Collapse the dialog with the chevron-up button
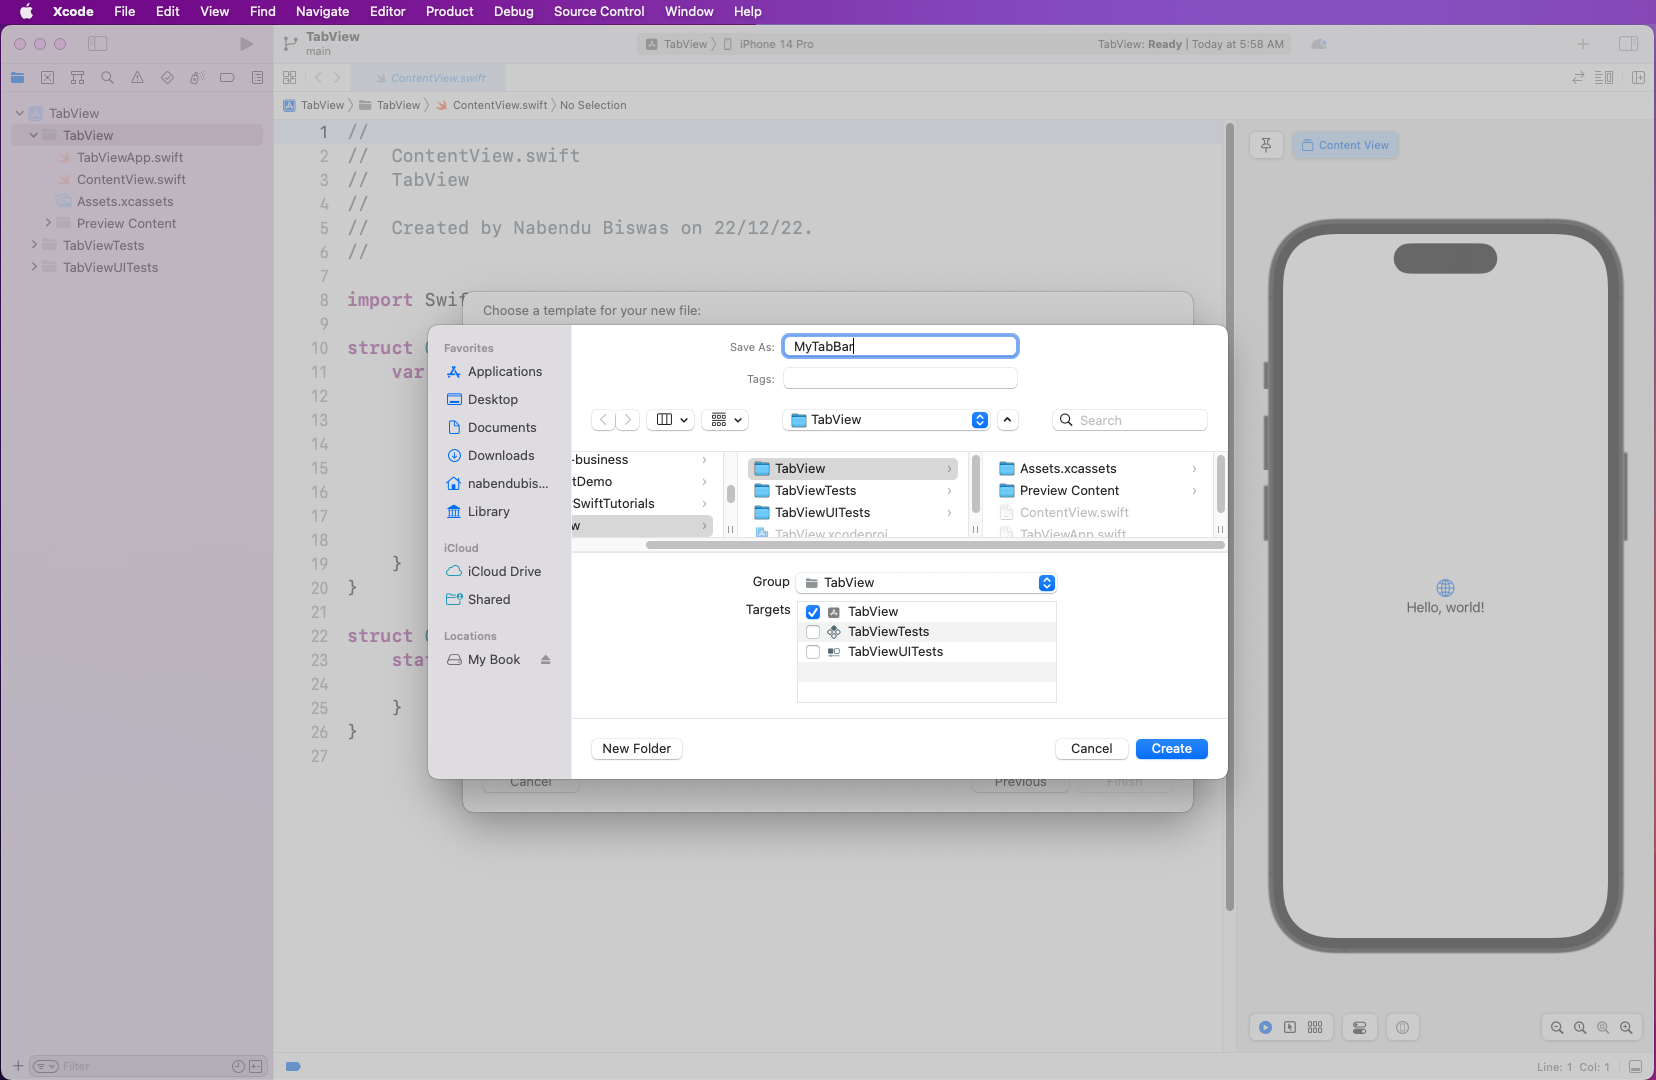Screen dimensions: 1656x1080 point(1008,420)
